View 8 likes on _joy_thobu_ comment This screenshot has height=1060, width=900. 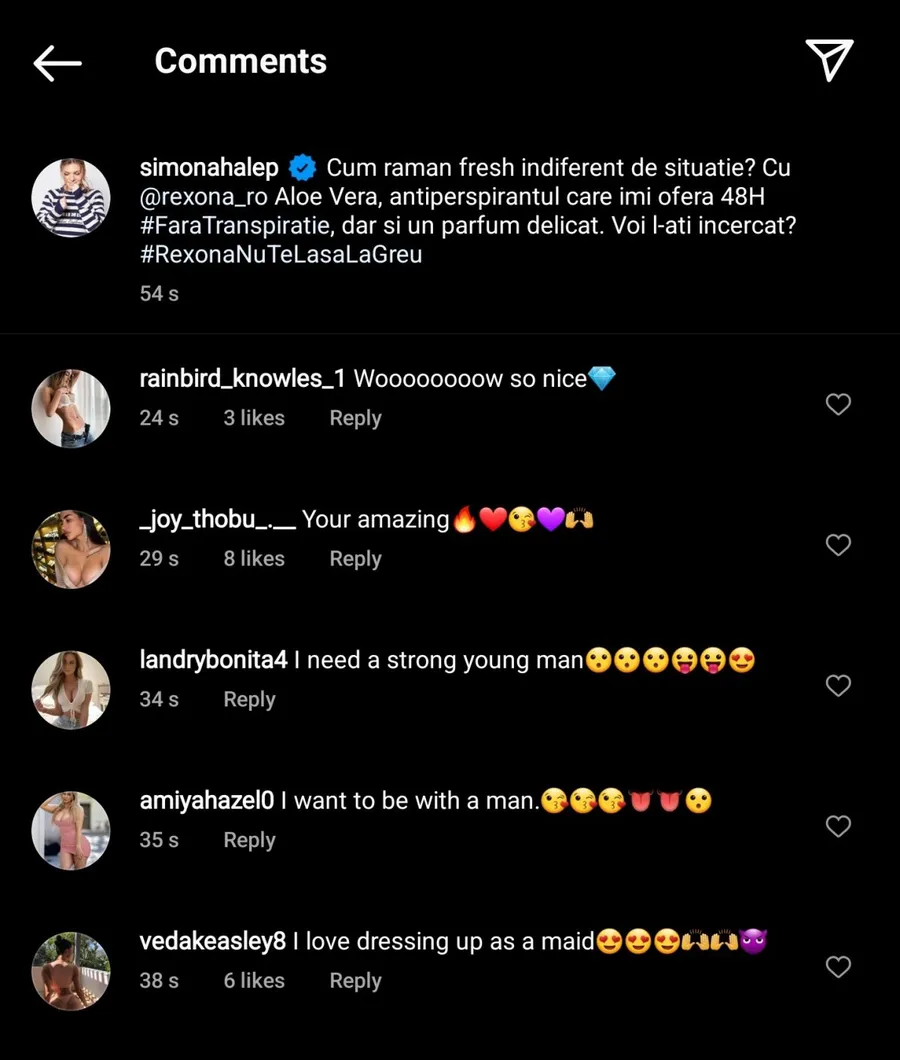(x=254, y=559)
